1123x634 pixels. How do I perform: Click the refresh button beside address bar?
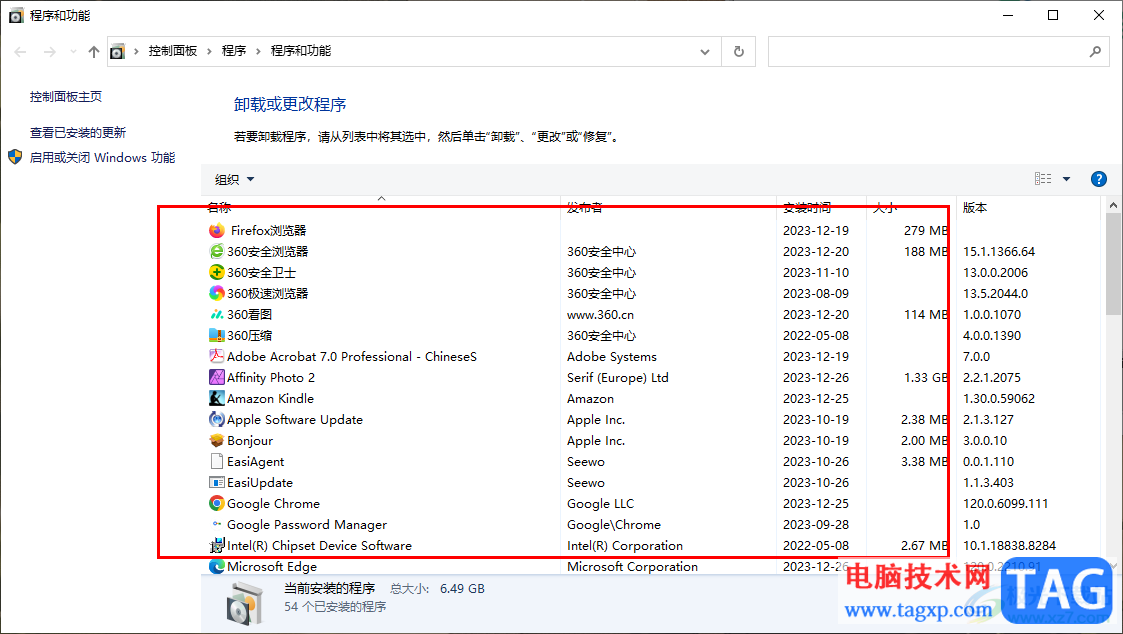[x=738, y=52]
